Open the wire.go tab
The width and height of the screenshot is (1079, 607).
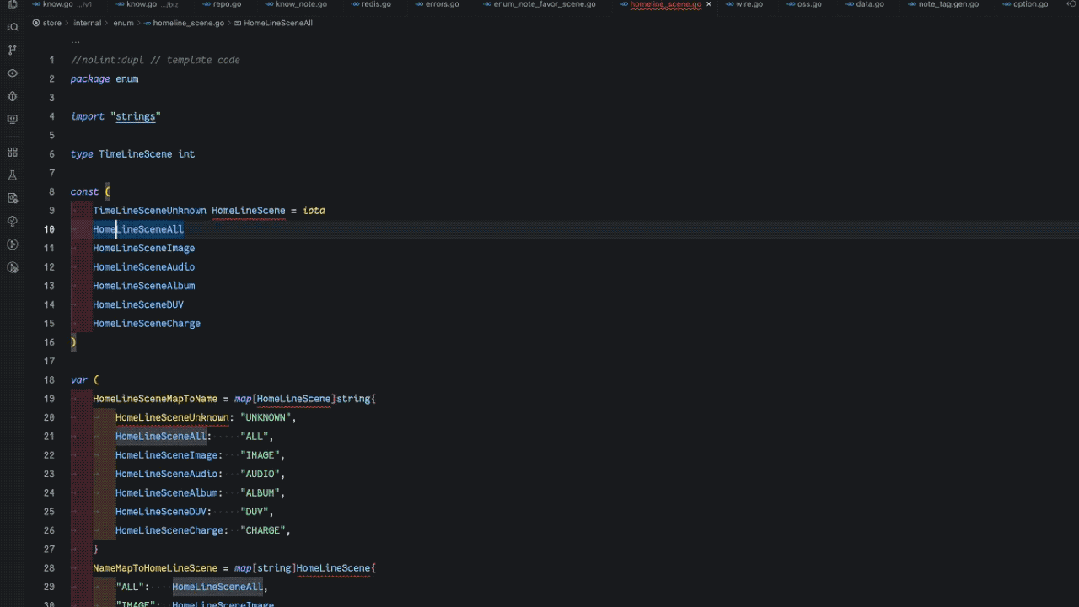(745, 4)
